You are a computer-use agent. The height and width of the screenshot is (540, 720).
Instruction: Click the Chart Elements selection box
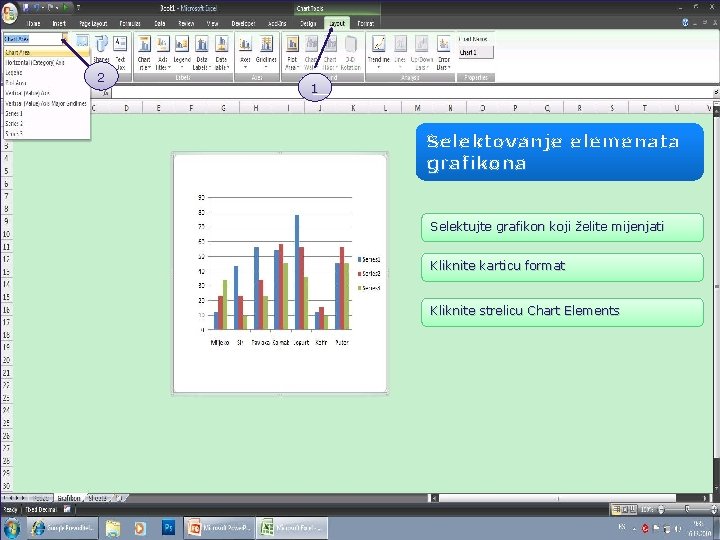pyautogui.click(x=33, y=39)
